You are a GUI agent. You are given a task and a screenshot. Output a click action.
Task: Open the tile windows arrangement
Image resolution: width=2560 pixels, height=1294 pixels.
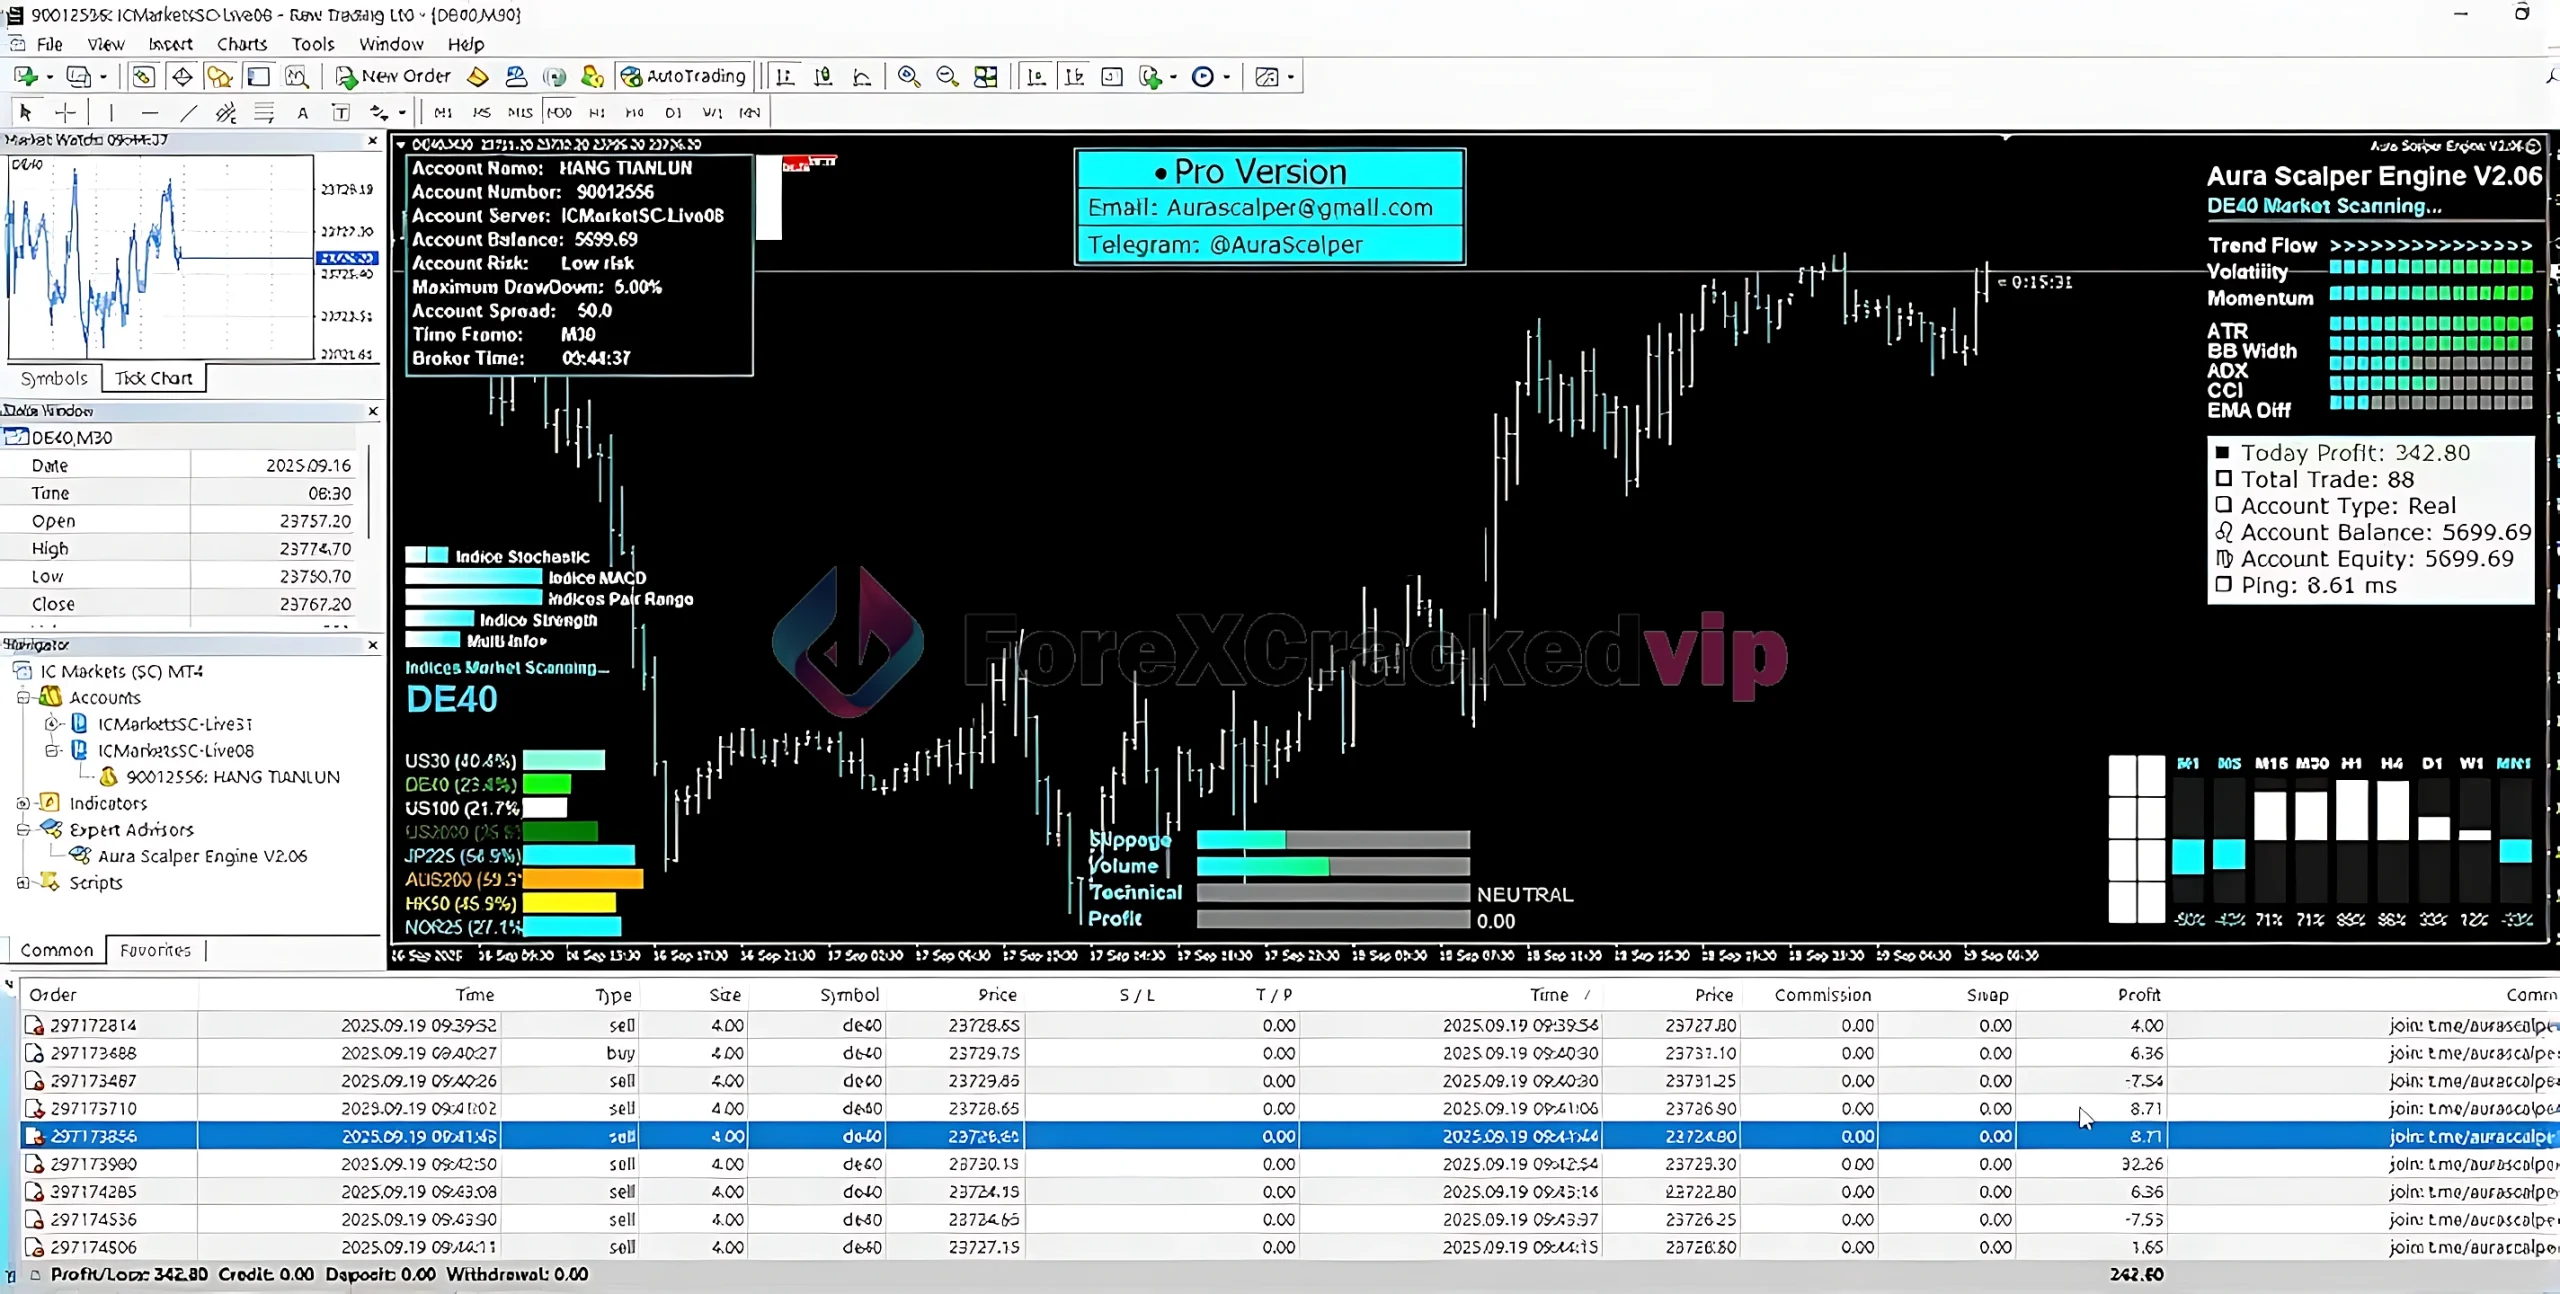coord(985,76)
